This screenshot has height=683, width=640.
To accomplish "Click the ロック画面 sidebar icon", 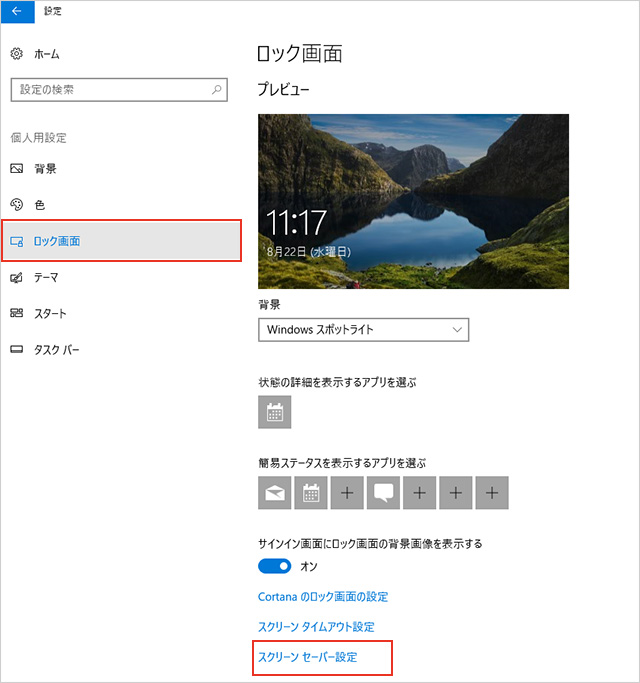I will (x=17, y=241).
